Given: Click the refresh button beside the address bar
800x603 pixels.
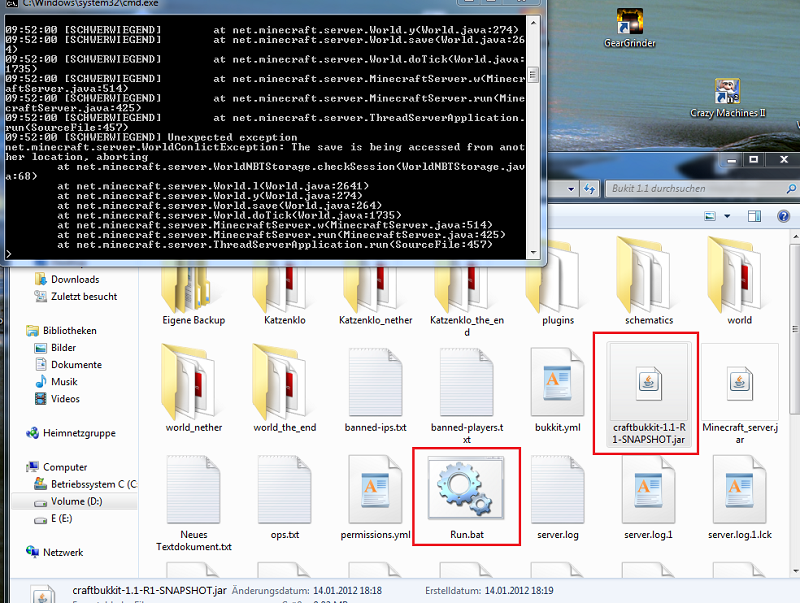Looking at the screenshot, I should (589, 189).
